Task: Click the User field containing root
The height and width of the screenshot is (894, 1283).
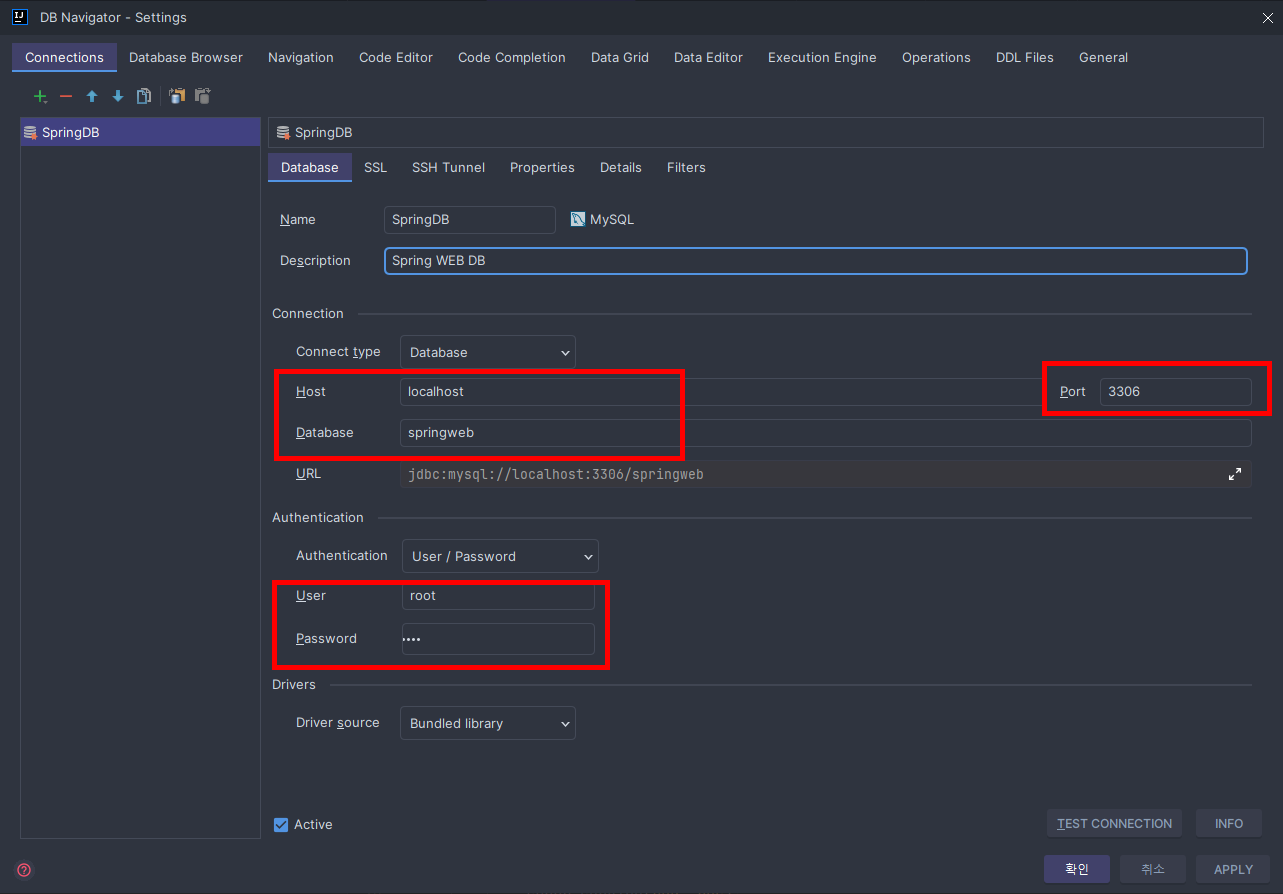Action: coord(498,596)
